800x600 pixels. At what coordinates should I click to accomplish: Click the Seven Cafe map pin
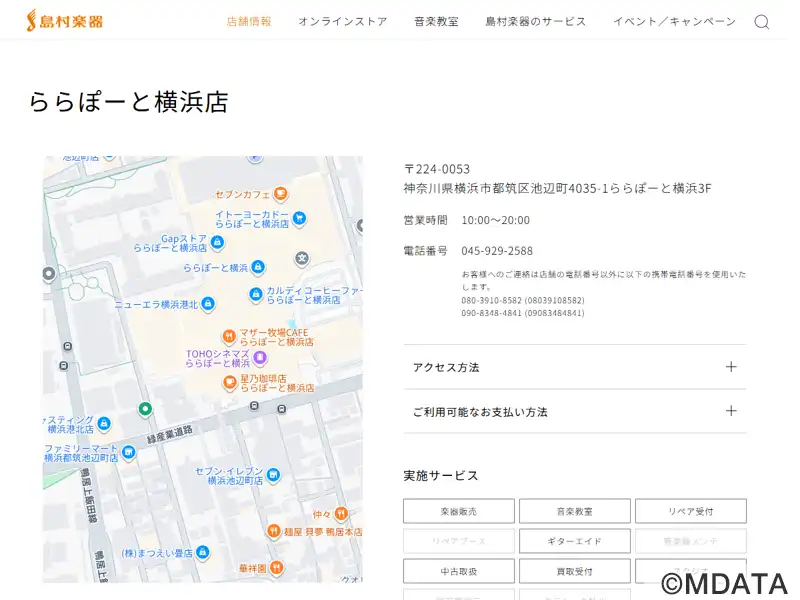tap(282, 194)
